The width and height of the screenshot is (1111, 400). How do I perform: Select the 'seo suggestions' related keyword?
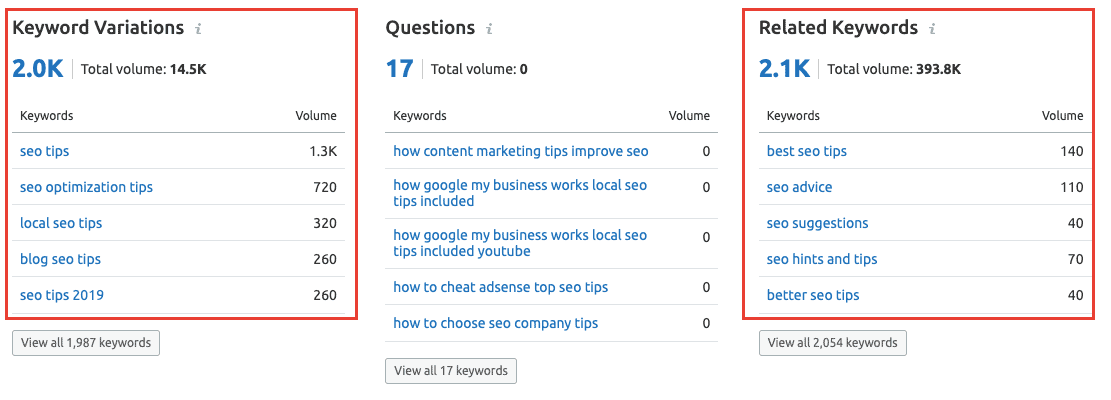tap(817, 223)
